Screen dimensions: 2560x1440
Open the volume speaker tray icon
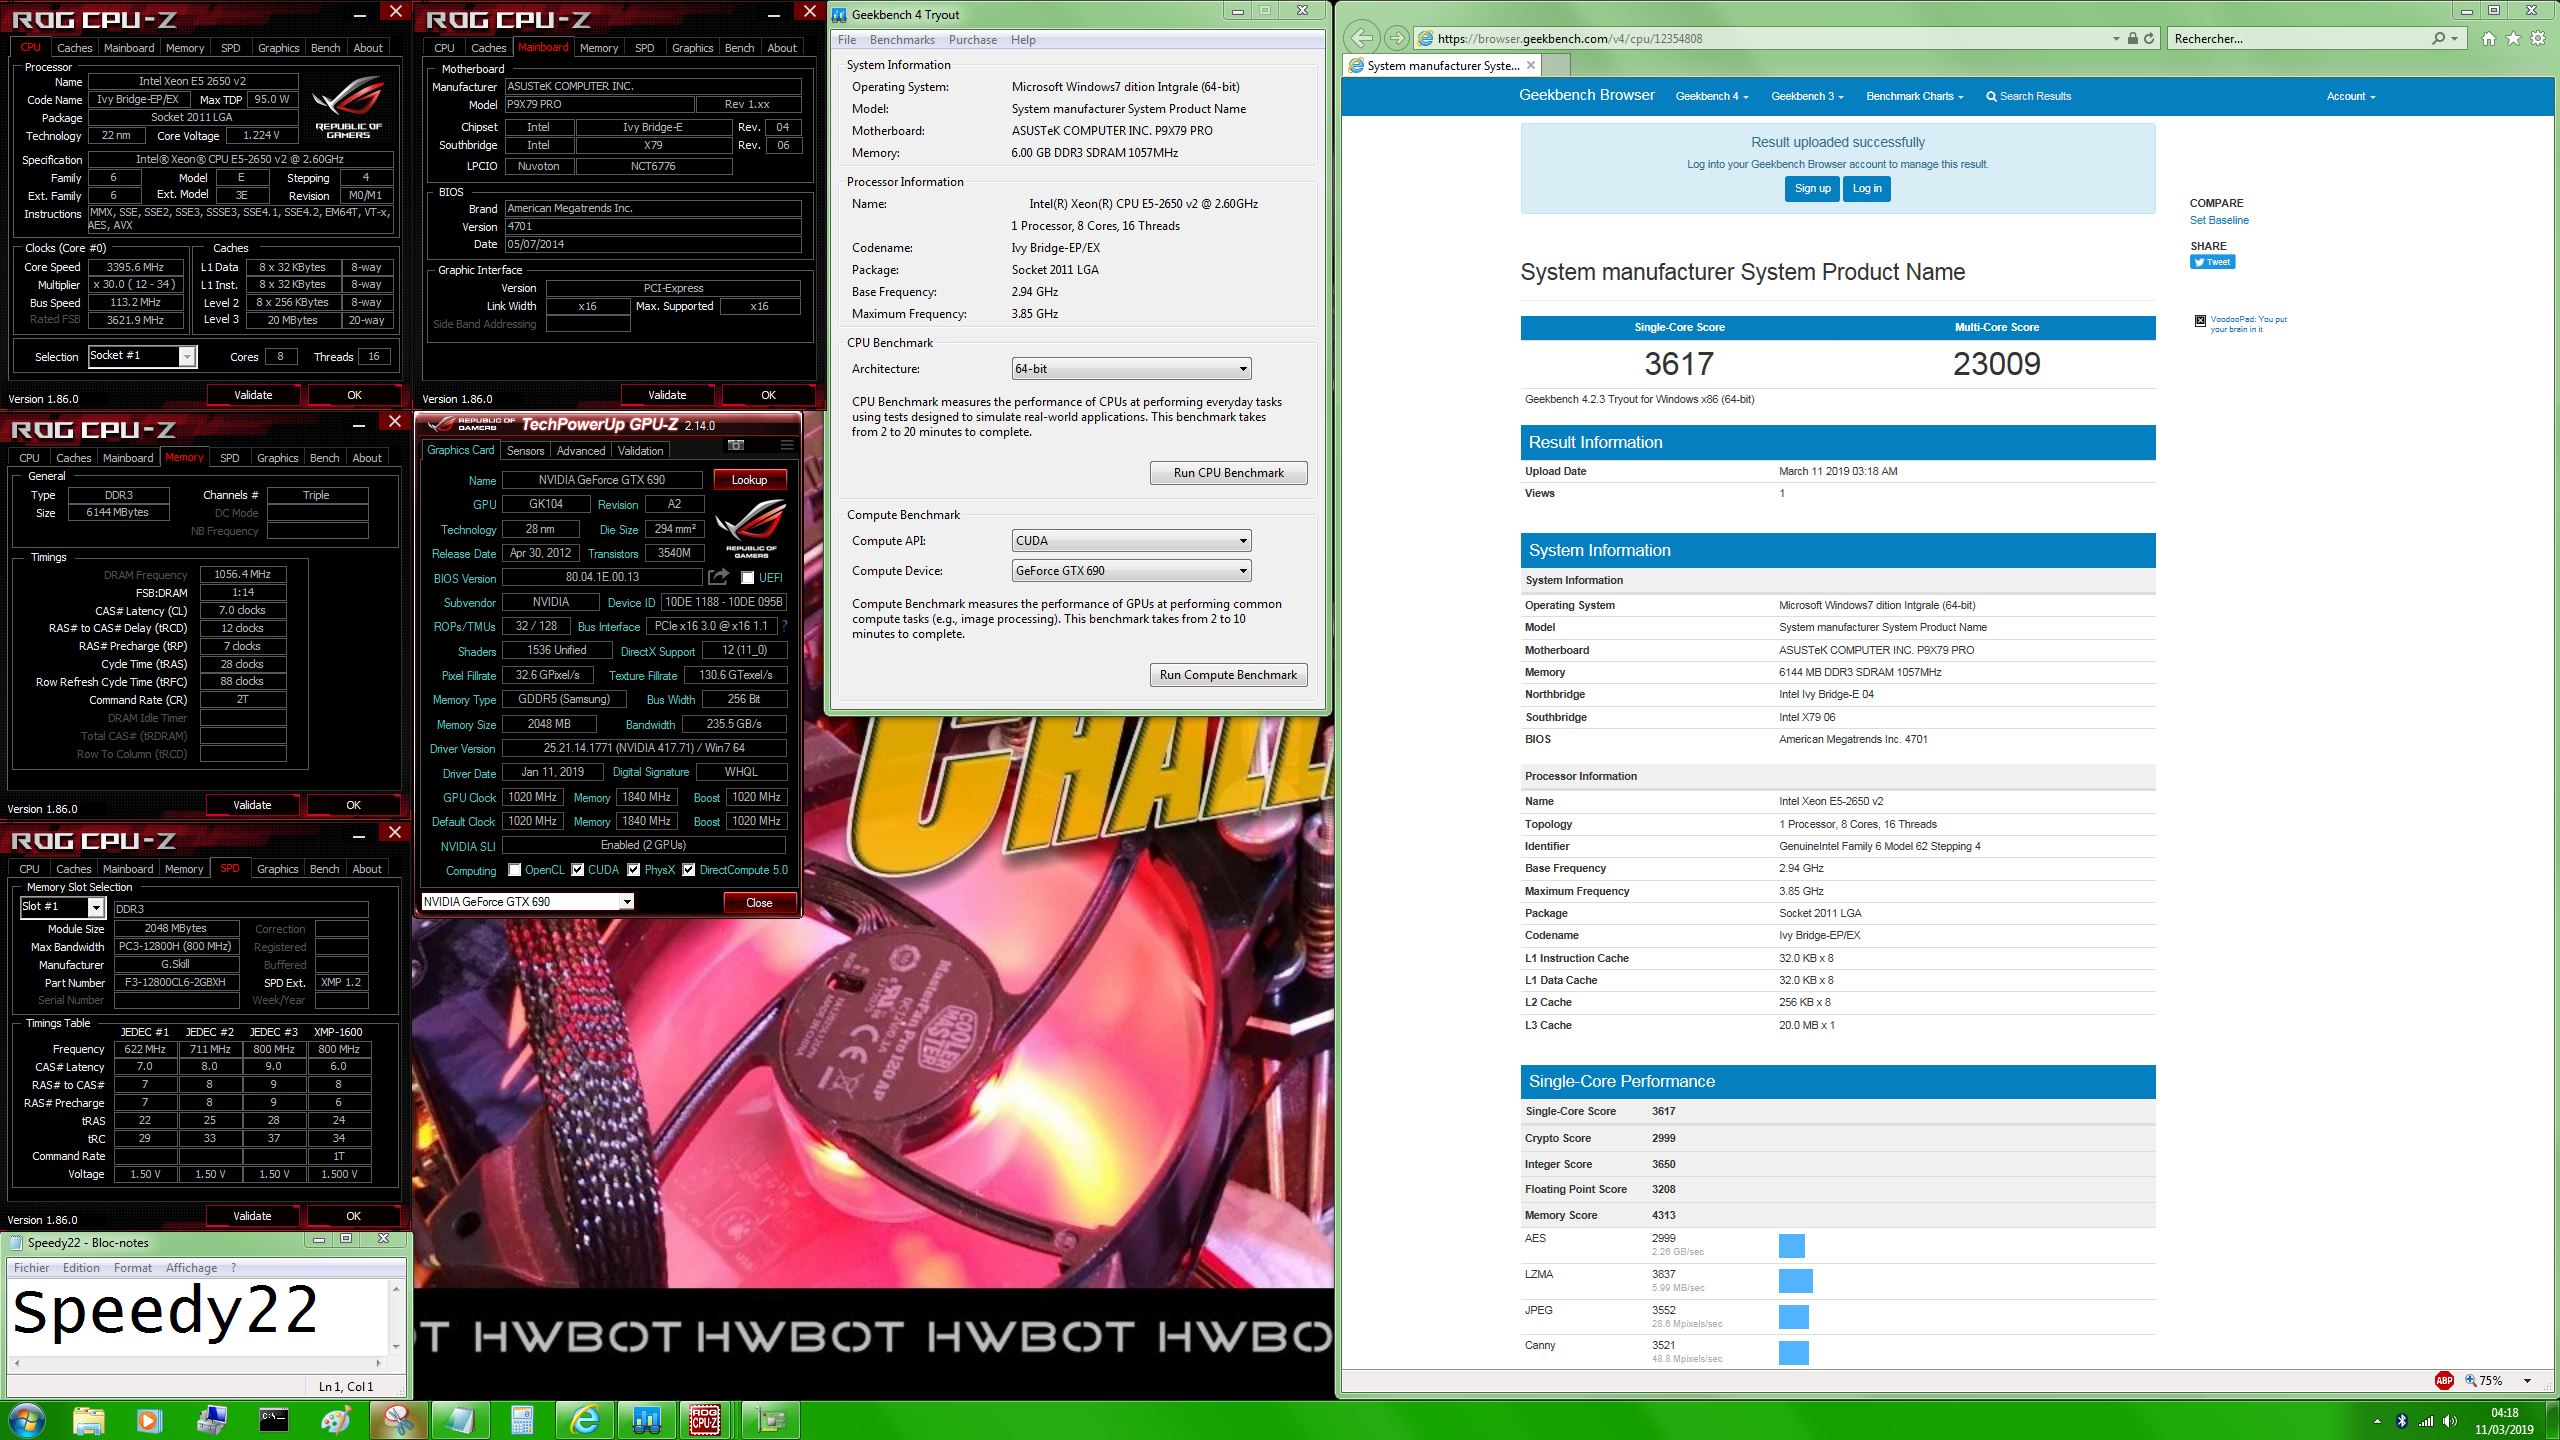coord(2449,1420)
